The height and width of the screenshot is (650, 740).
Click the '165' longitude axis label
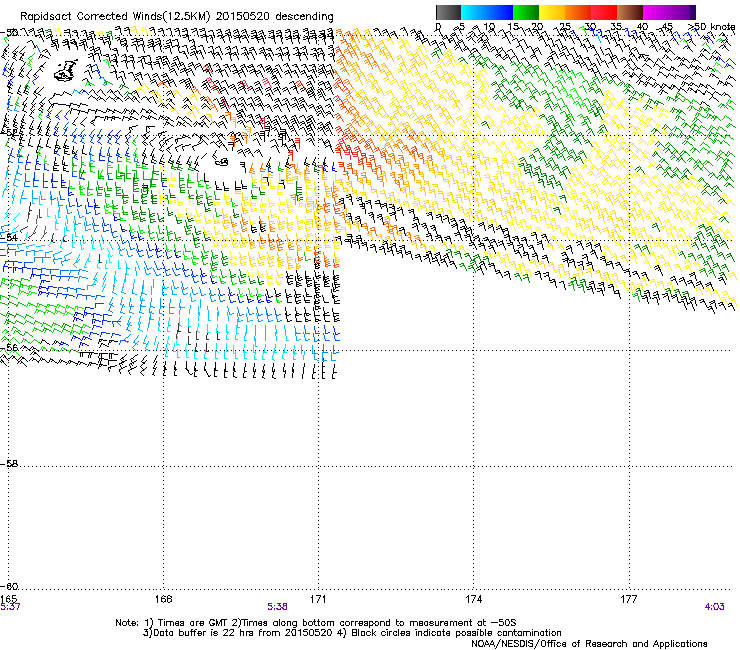(8, 599)
